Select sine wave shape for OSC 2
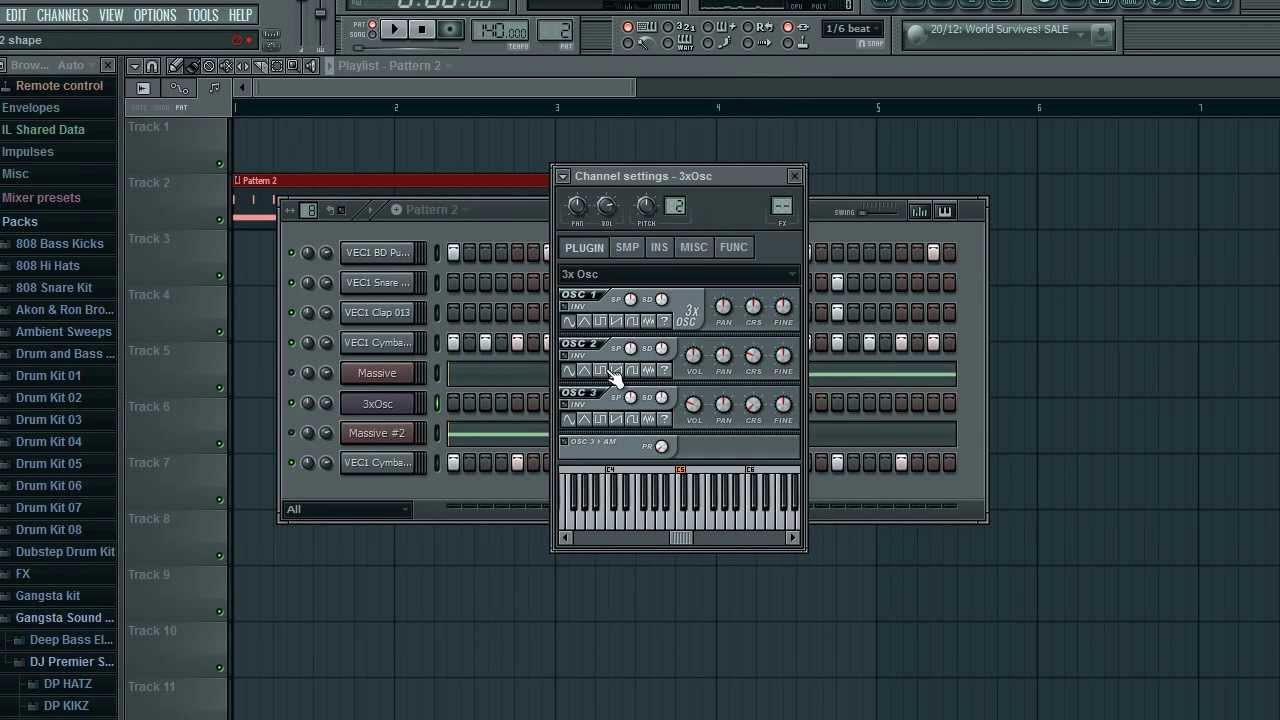Image resolution: width=1280 pixels, height=720 pixels. 568,371
